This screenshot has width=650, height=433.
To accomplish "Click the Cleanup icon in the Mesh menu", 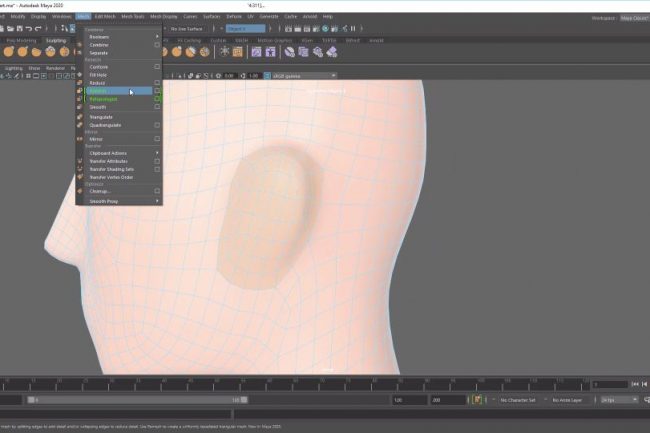I will tap(80, 190).
